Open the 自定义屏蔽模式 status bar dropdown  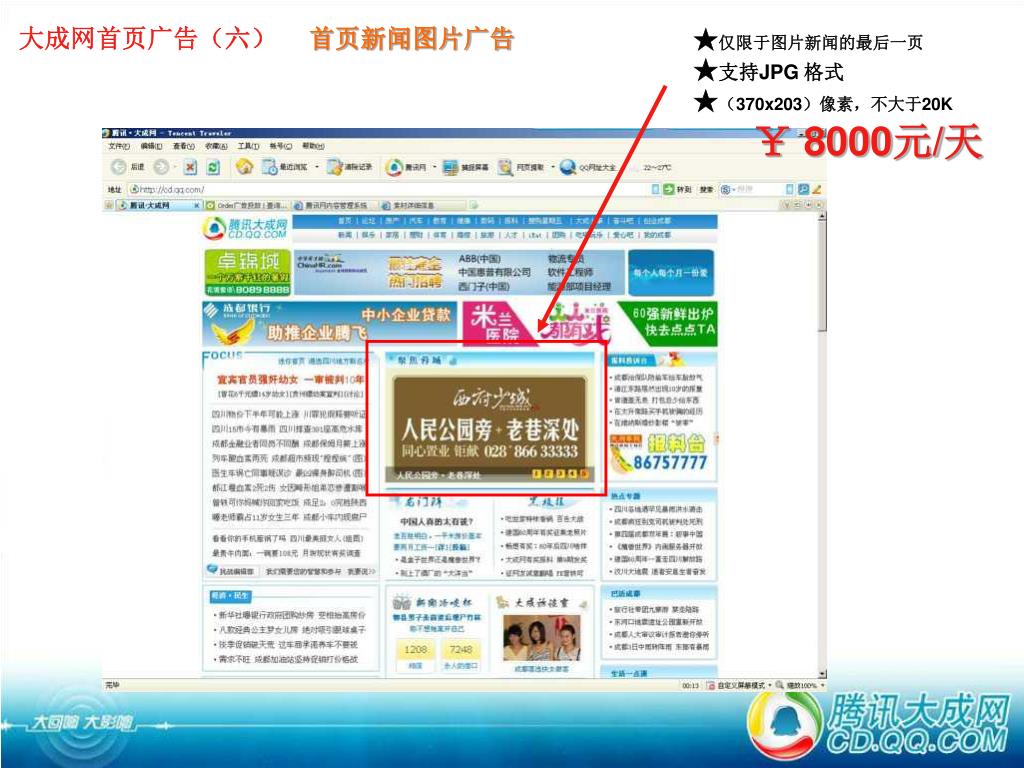740,686
